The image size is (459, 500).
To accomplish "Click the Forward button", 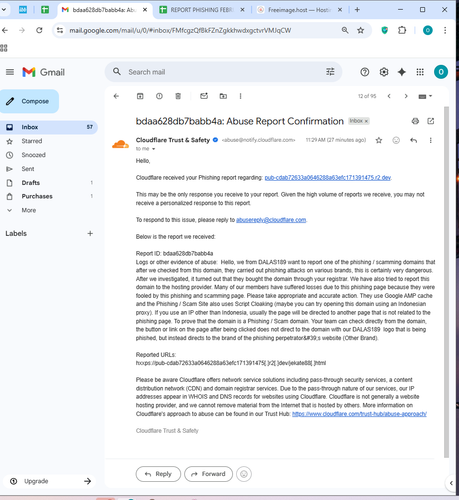I will (208, 474).
